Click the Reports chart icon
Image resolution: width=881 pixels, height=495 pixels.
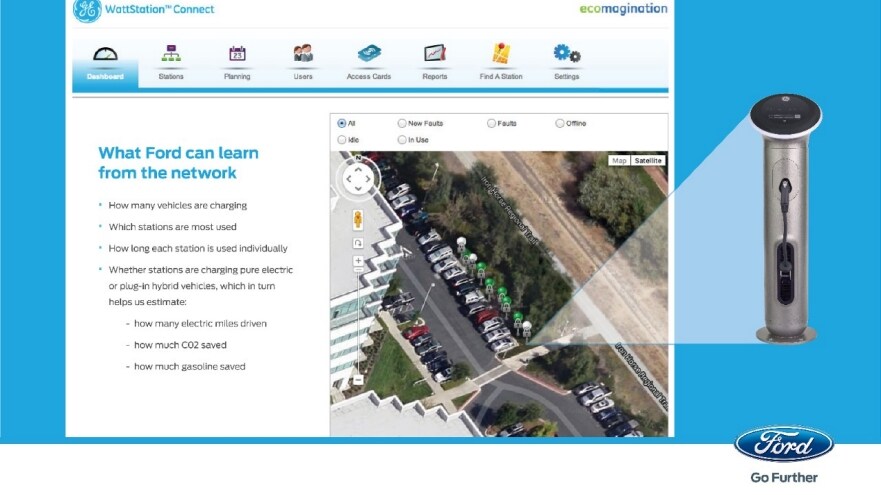pos(434,53)
